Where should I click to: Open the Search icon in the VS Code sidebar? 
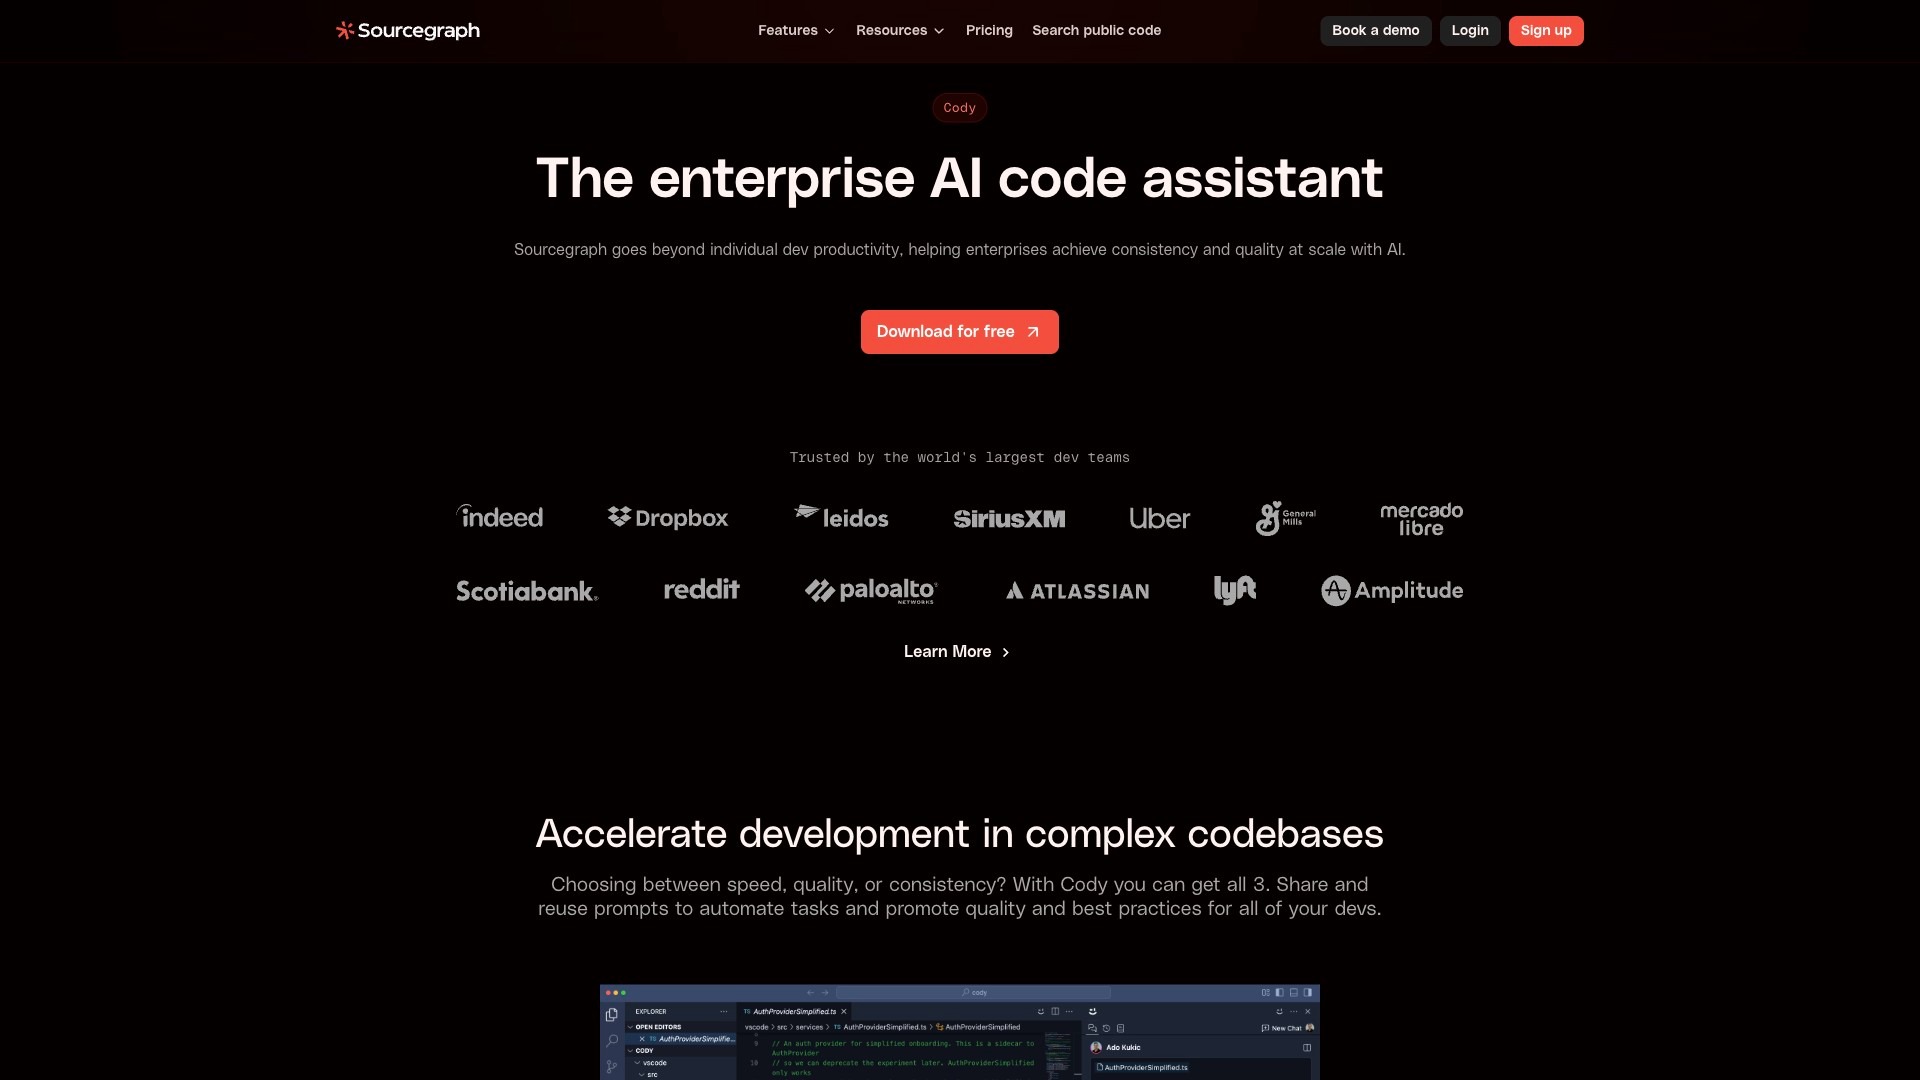pos(612,1041)
